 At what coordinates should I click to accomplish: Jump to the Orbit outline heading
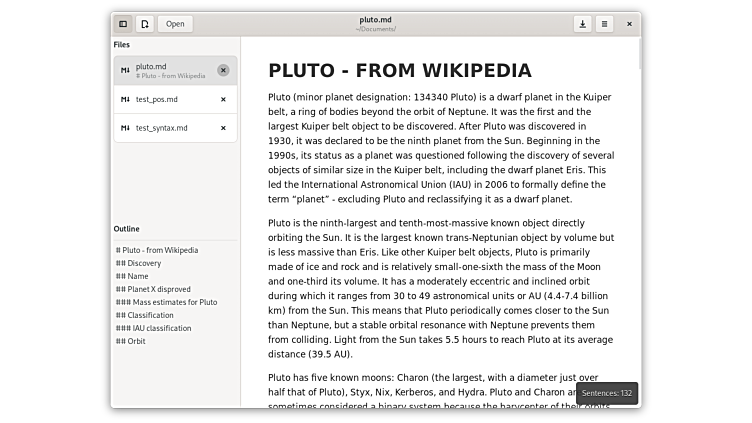pyautogui.click(x=136, y=341)
